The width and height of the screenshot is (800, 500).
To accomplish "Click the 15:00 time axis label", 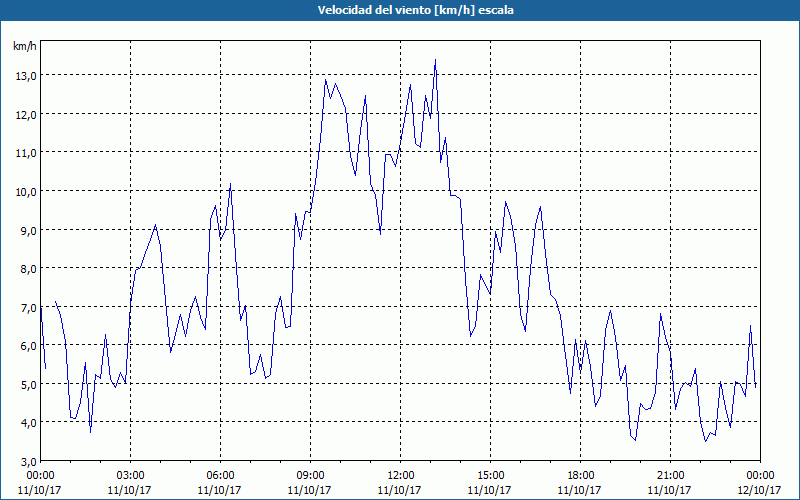I will click(490, 476).
